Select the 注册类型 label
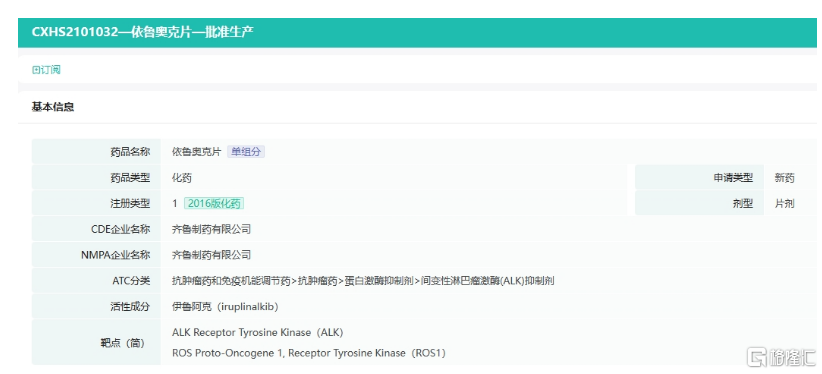The height and width of the screenshot is (374, 822). click(131, 204)
